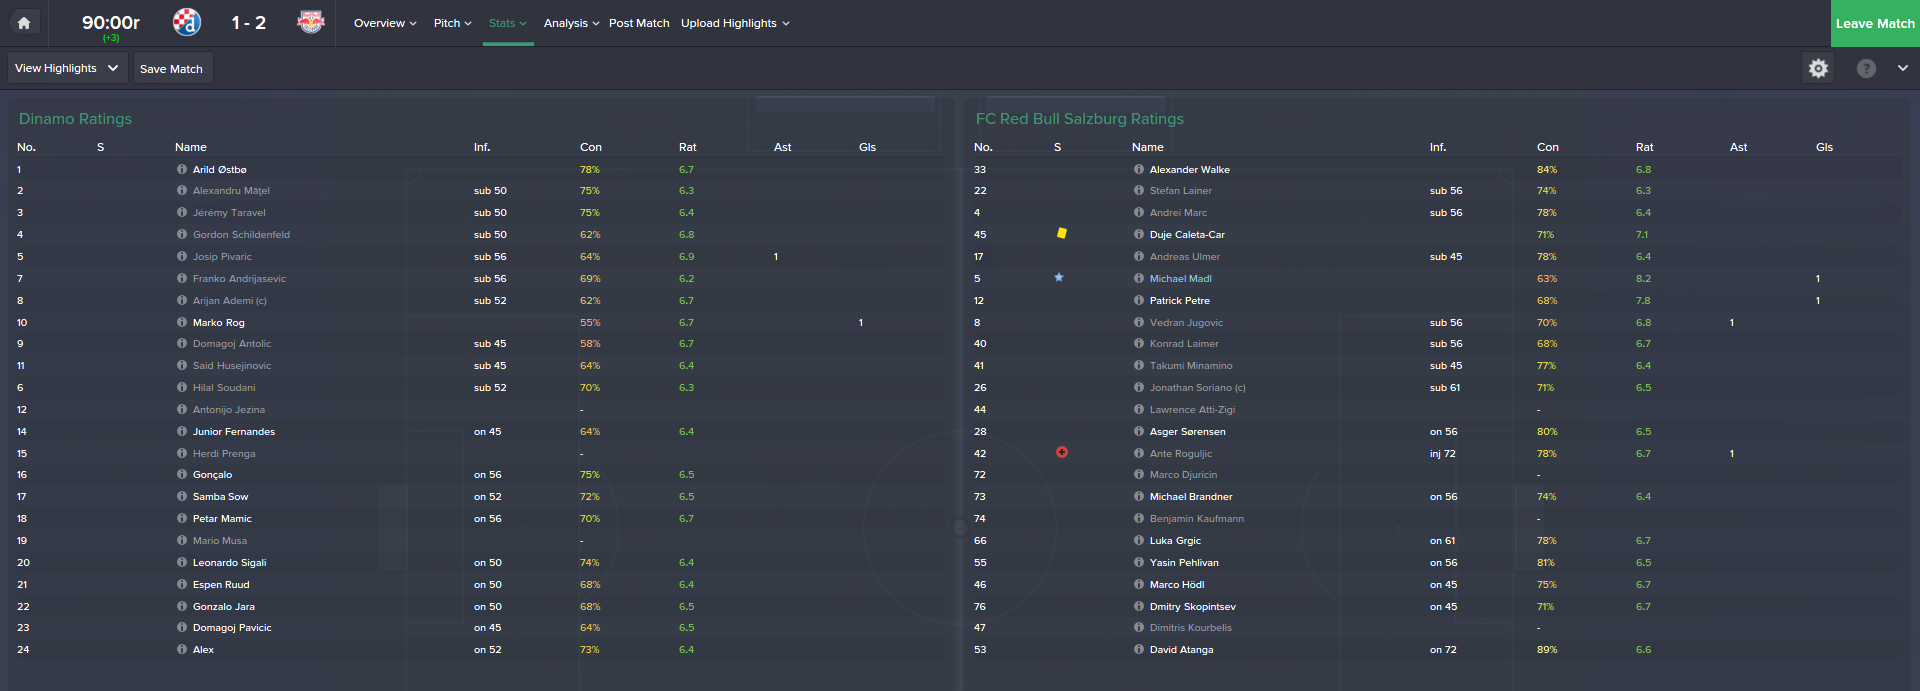Click Michael Madl's player of match star

1059,278
